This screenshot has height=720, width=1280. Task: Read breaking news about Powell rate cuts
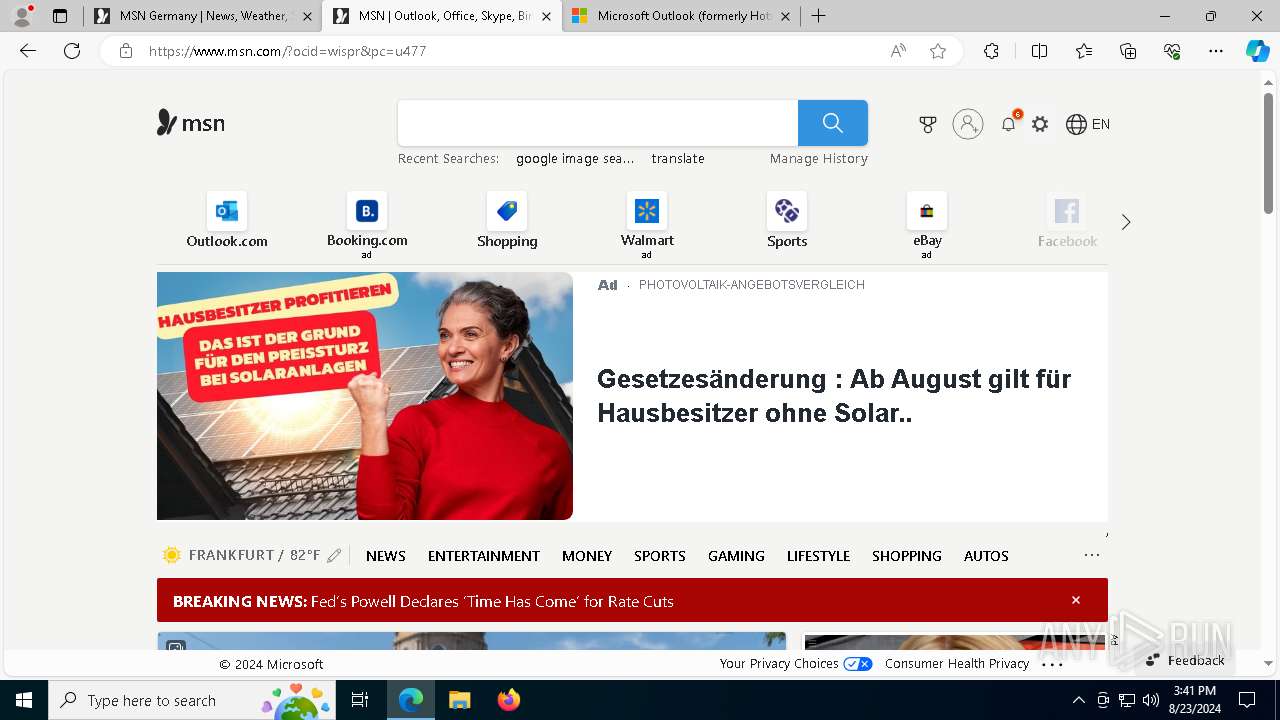pyautogui.click(x=423, y=601)
